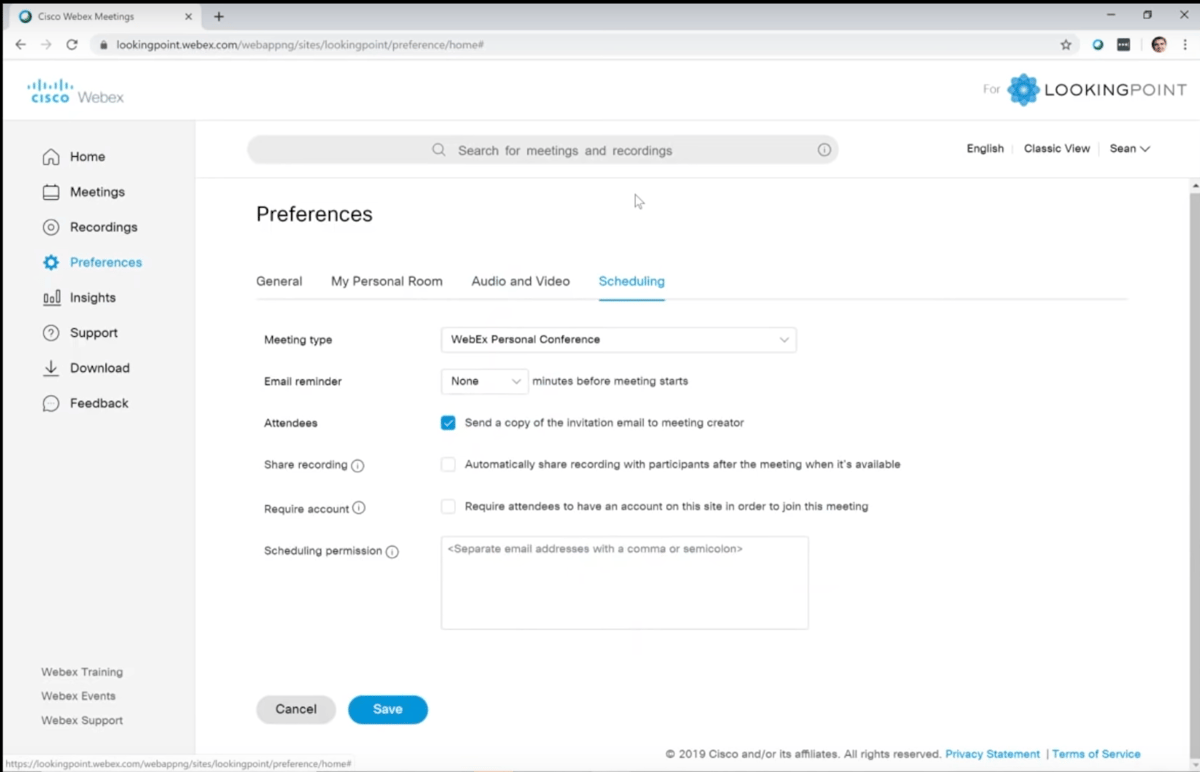The image size is (1200, 772).
Task: Open the Feedback panel
Action: click(x=98, y=402)
